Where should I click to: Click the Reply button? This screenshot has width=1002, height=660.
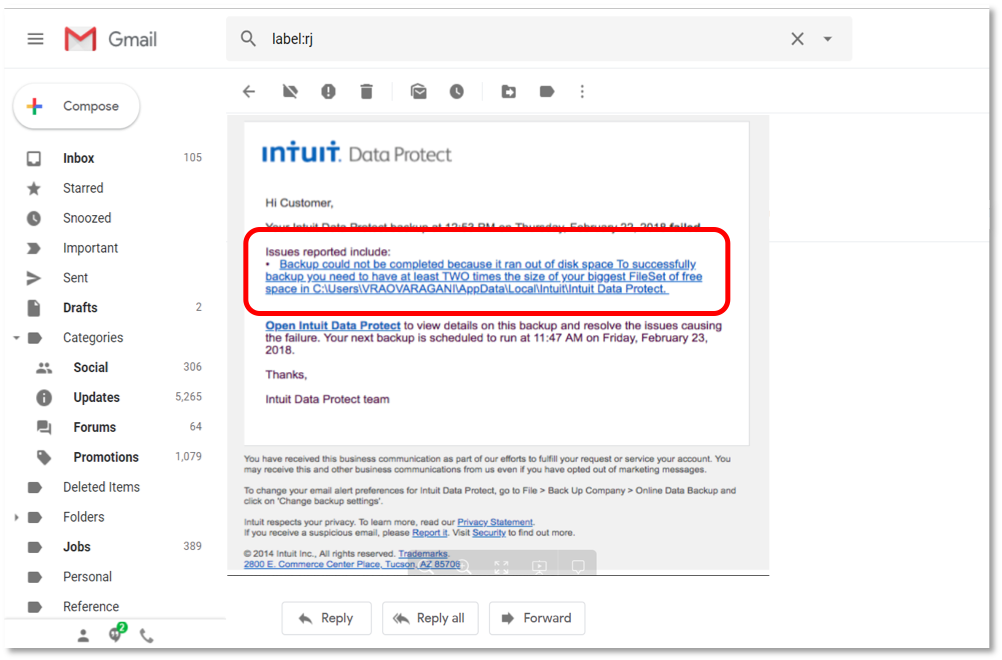(x=327, y=618)
